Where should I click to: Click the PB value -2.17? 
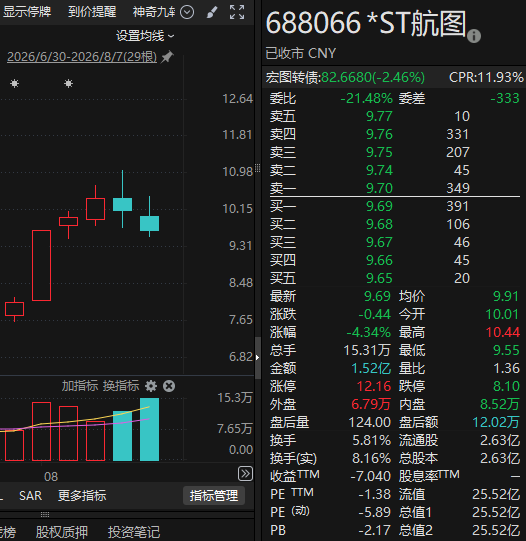pyautogui.click(x=375, y=530)
